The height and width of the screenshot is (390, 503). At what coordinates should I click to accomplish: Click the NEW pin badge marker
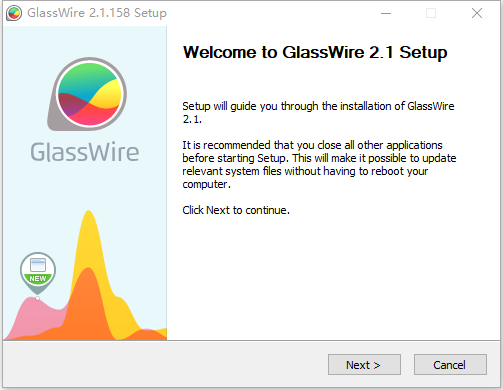click(x=38, y=273)
